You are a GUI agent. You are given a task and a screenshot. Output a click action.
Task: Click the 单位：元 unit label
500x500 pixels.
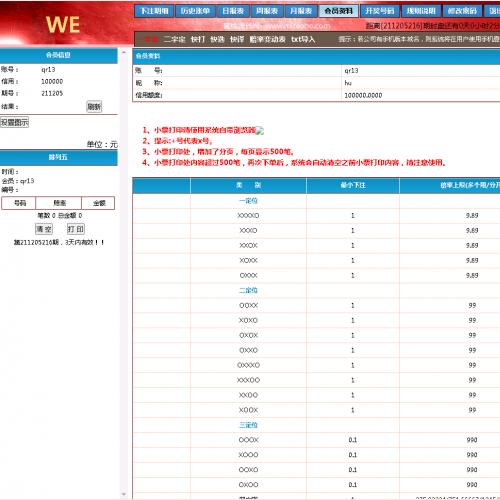pos(102,144)
